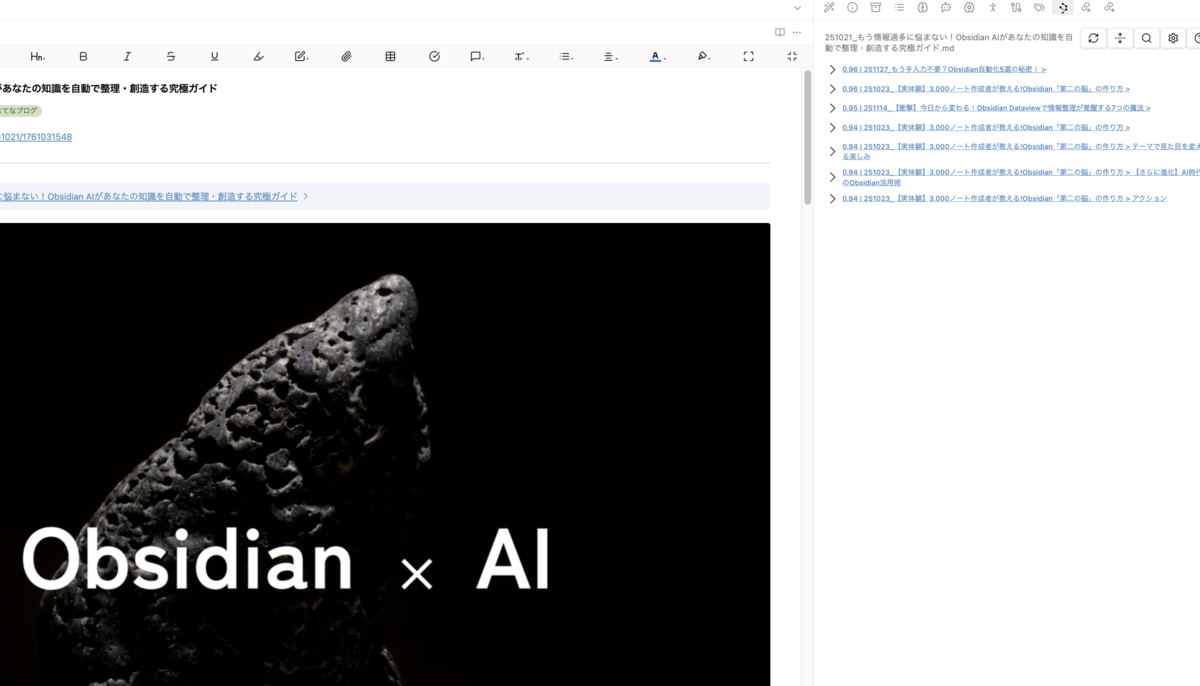Open the list style dropdown
Viewport: 1200px width, 686px height.
click(x=566, y=57)
